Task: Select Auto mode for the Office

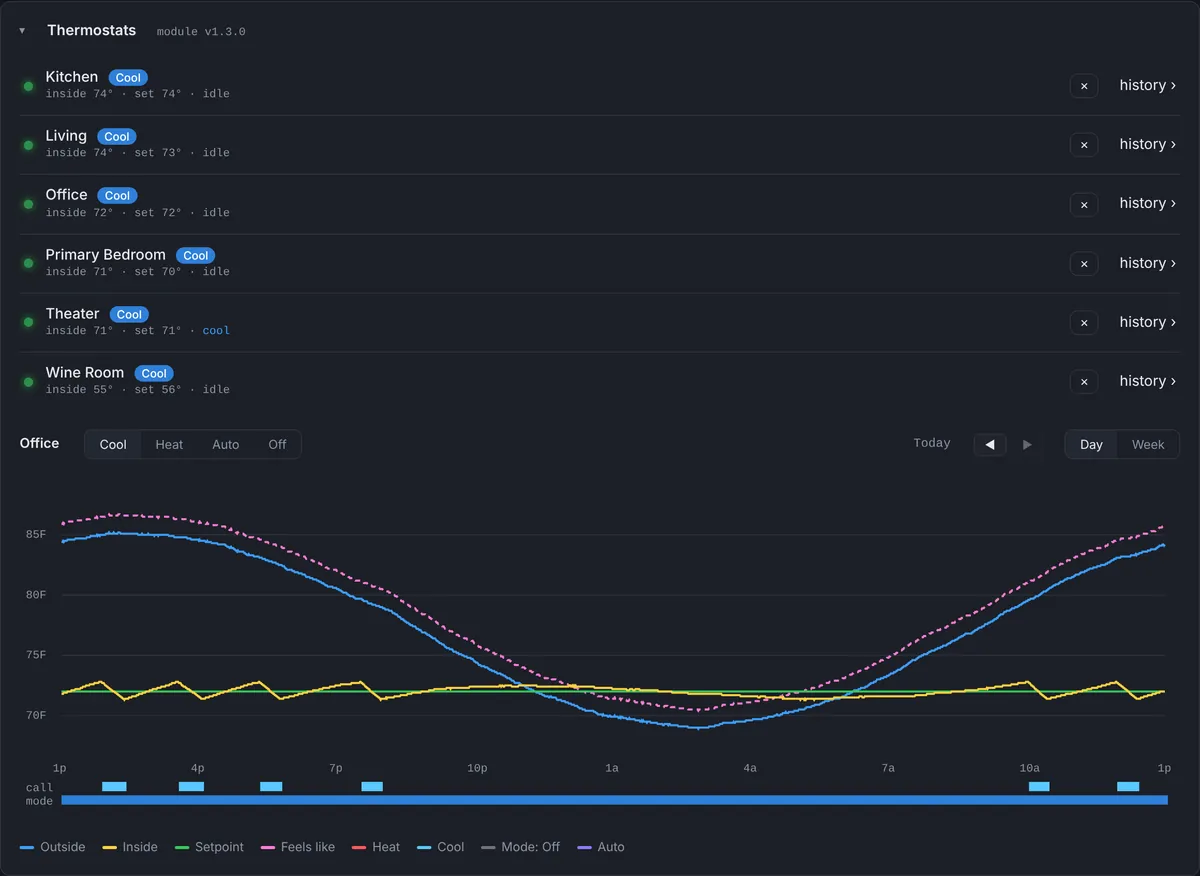Action: (226, 444)
